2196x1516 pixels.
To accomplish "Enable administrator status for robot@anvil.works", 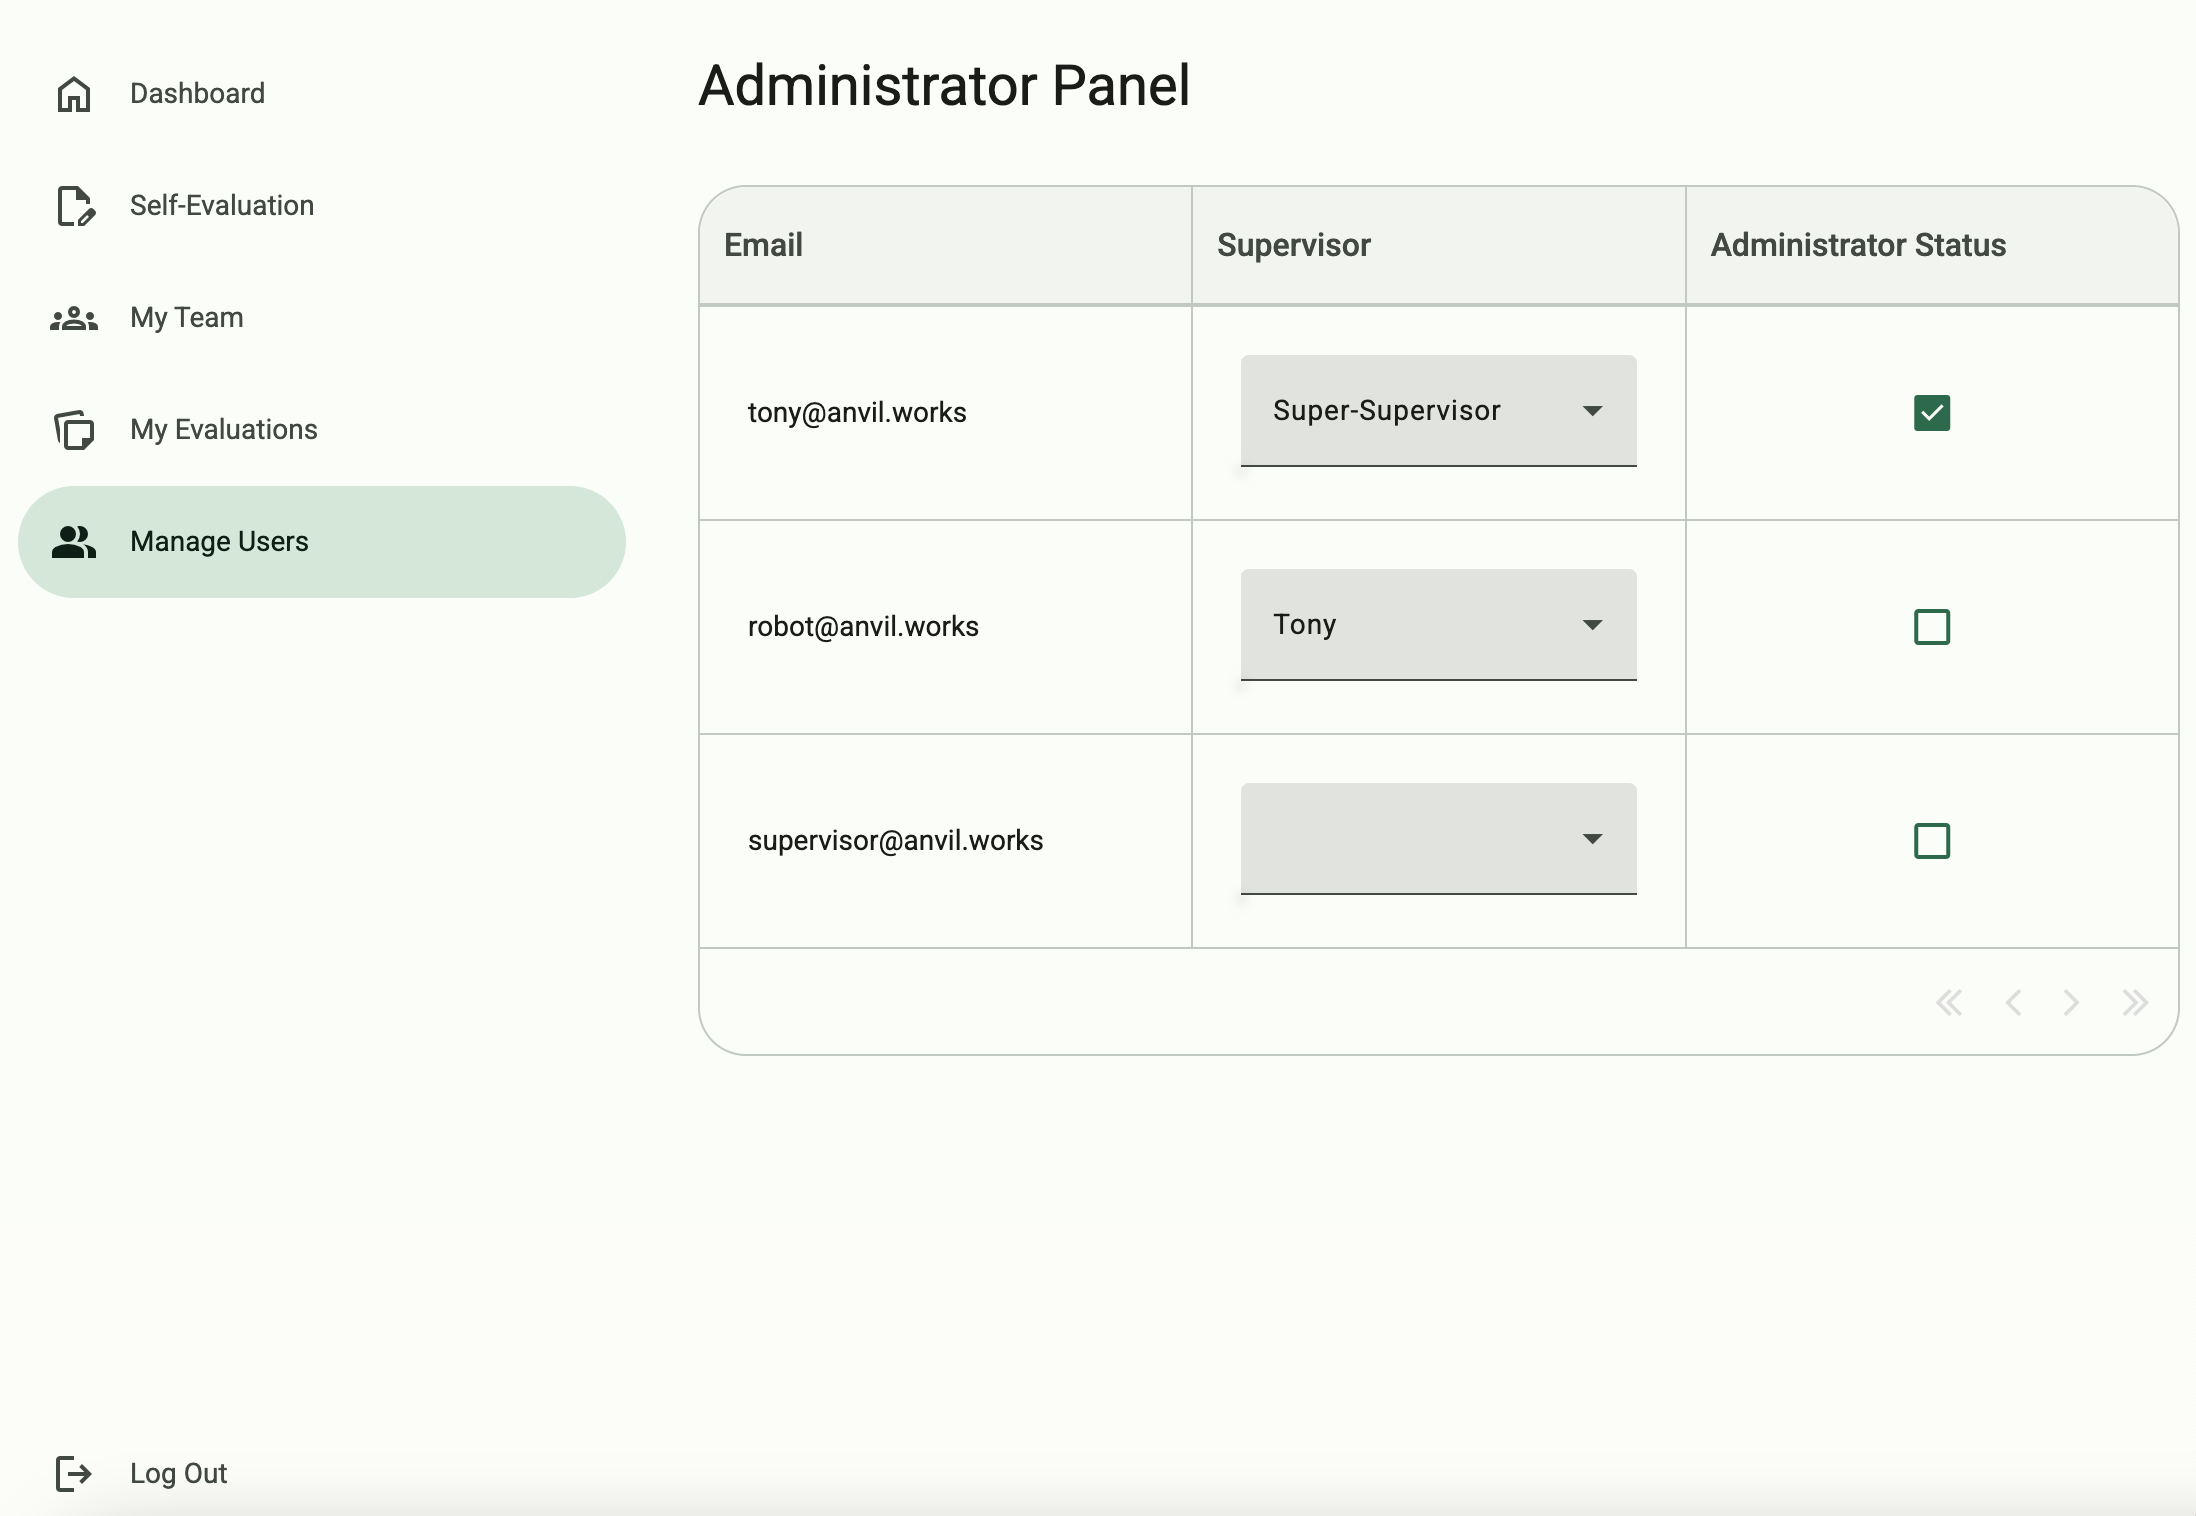I will [1930, 626].
